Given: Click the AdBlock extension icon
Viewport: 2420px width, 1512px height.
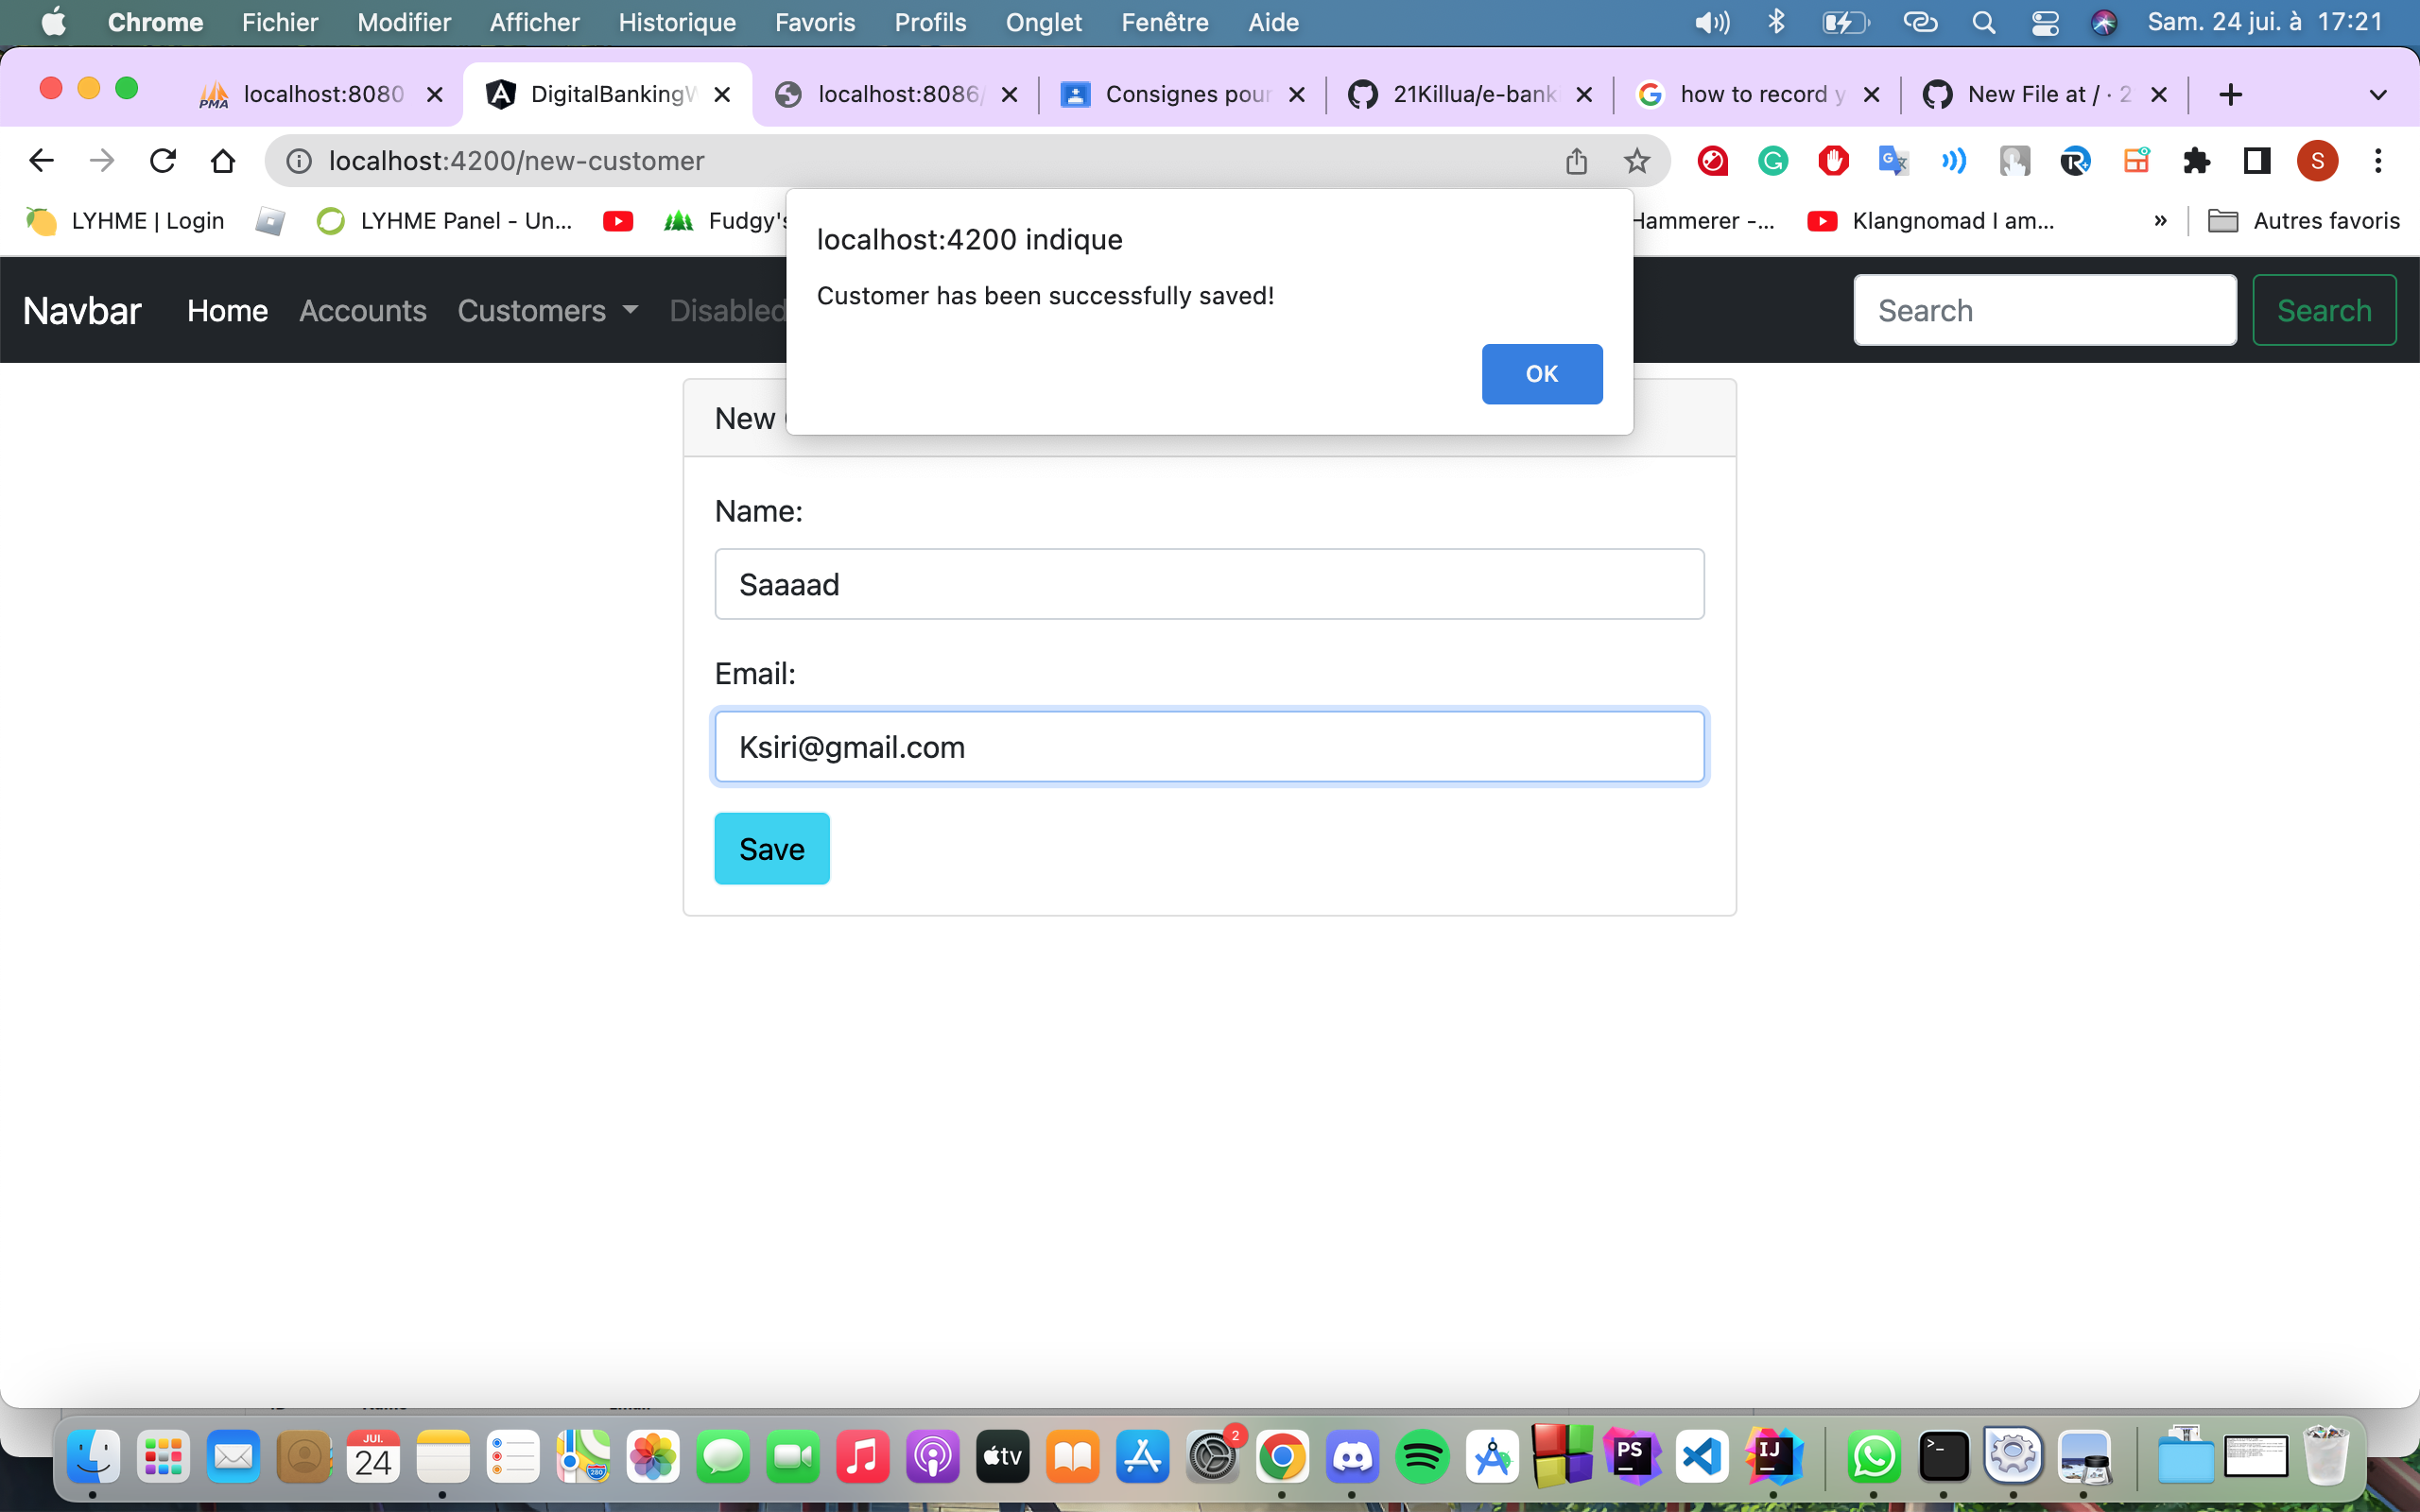Looking at the screenshot, I should point(1833,160).
